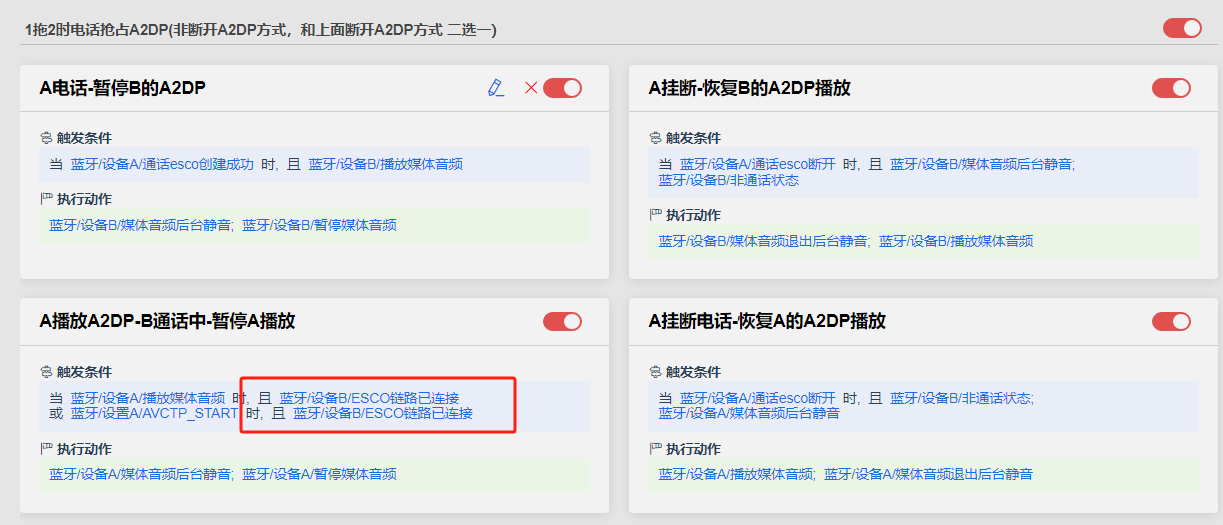Select the A电话-暂停B的A2DP card title

click(x=122, y=88)
